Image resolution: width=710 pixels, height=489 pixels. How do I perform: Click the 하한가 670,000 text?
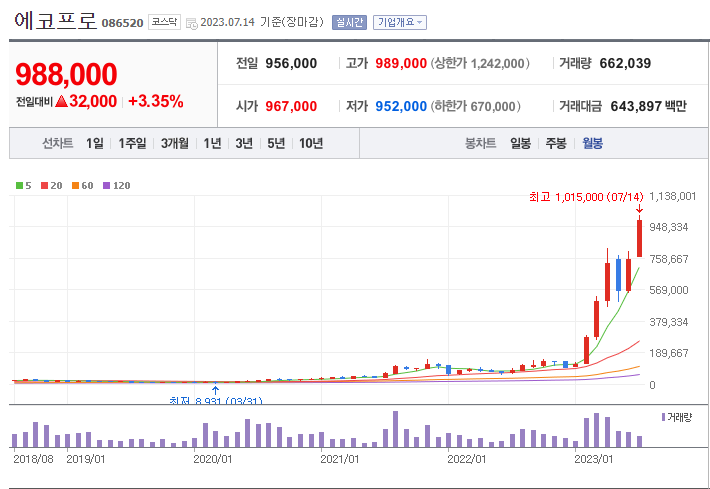475,106
